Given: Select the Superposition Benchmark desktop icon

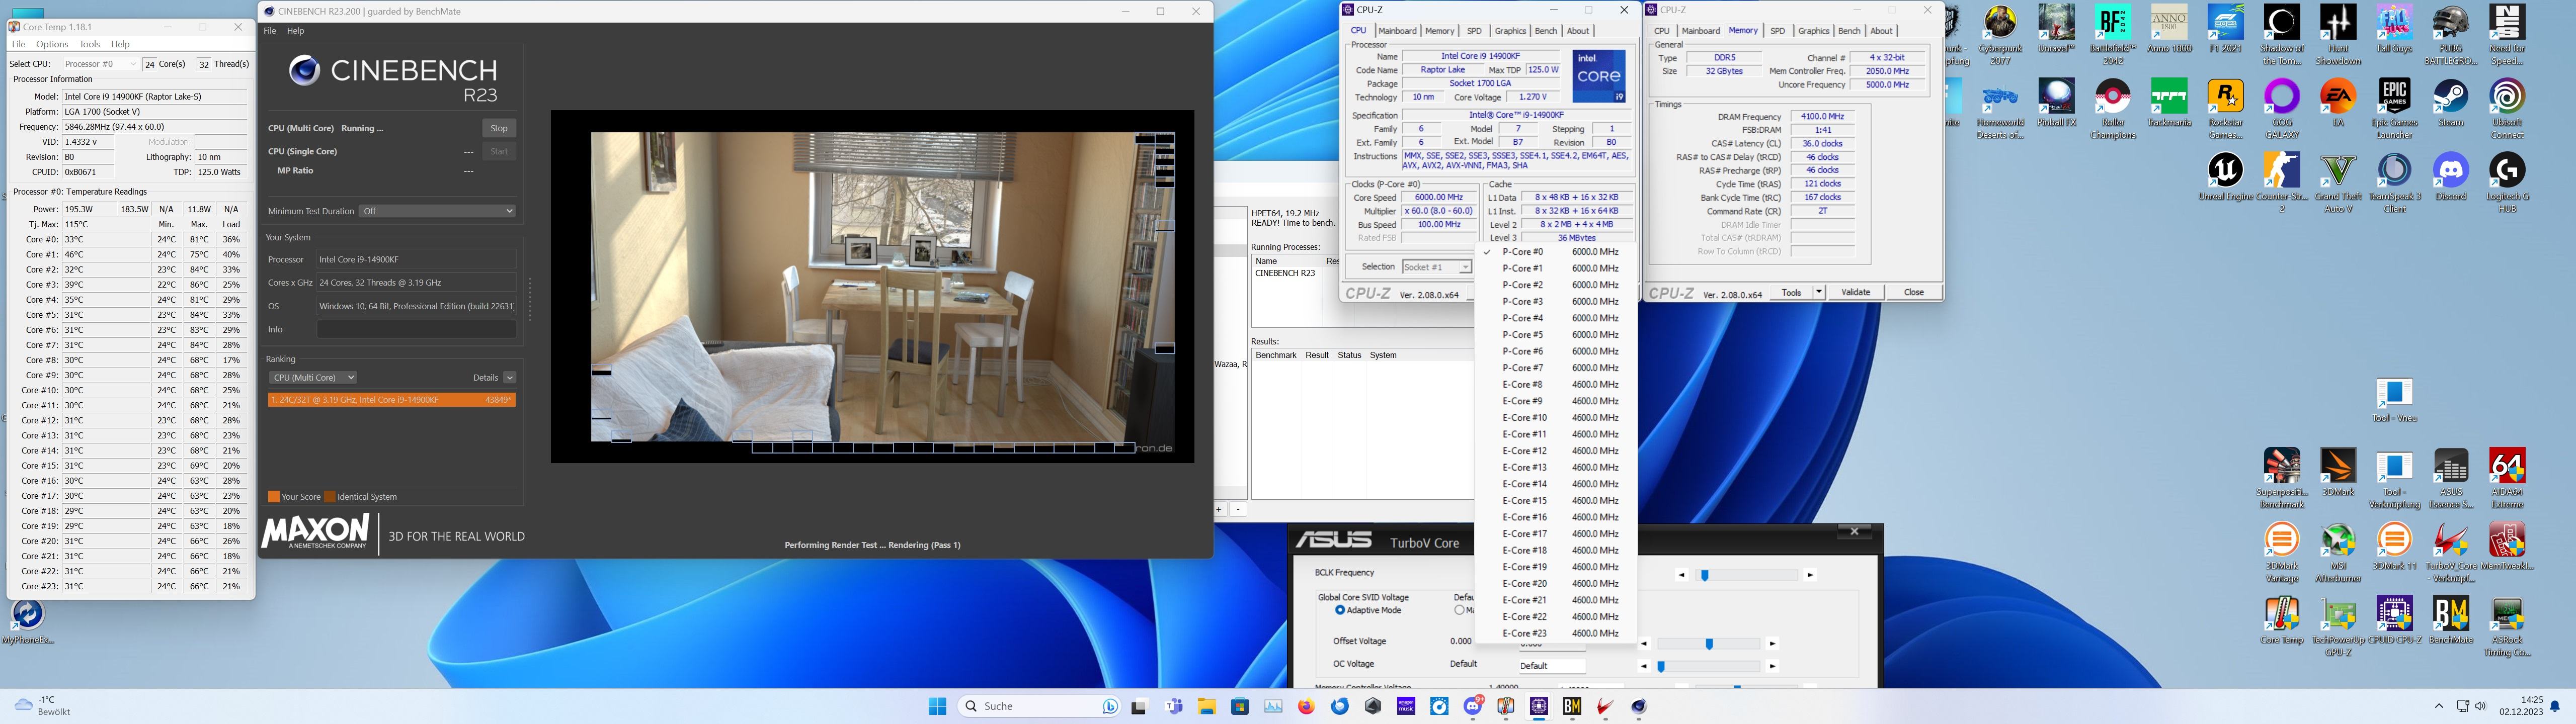Looking at the screenshot, I should pos(2282,478).
